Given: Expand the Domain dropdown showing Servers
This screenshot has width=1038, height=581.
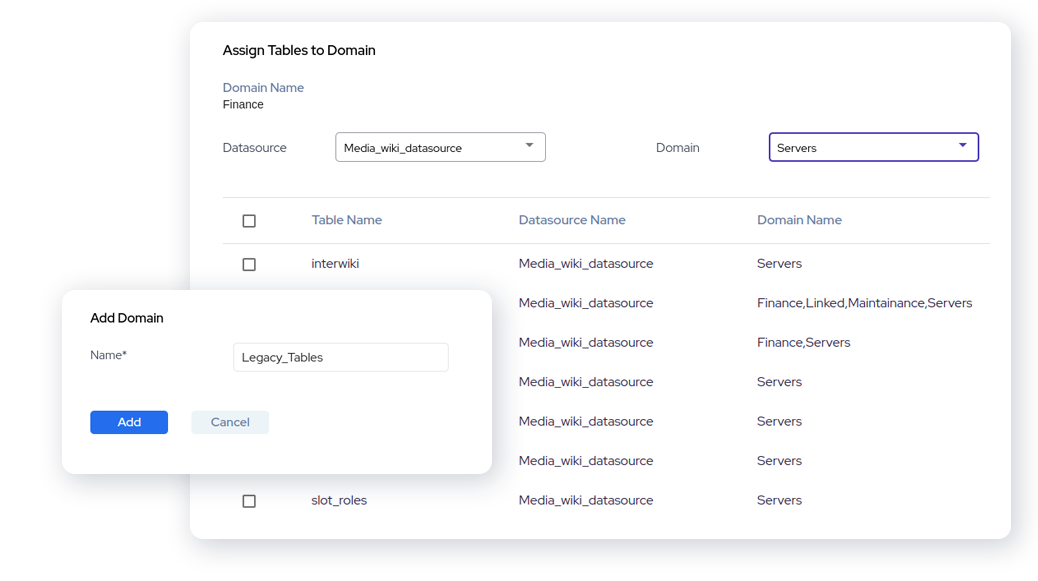Looking at the screenshot, I should (873, 147).
